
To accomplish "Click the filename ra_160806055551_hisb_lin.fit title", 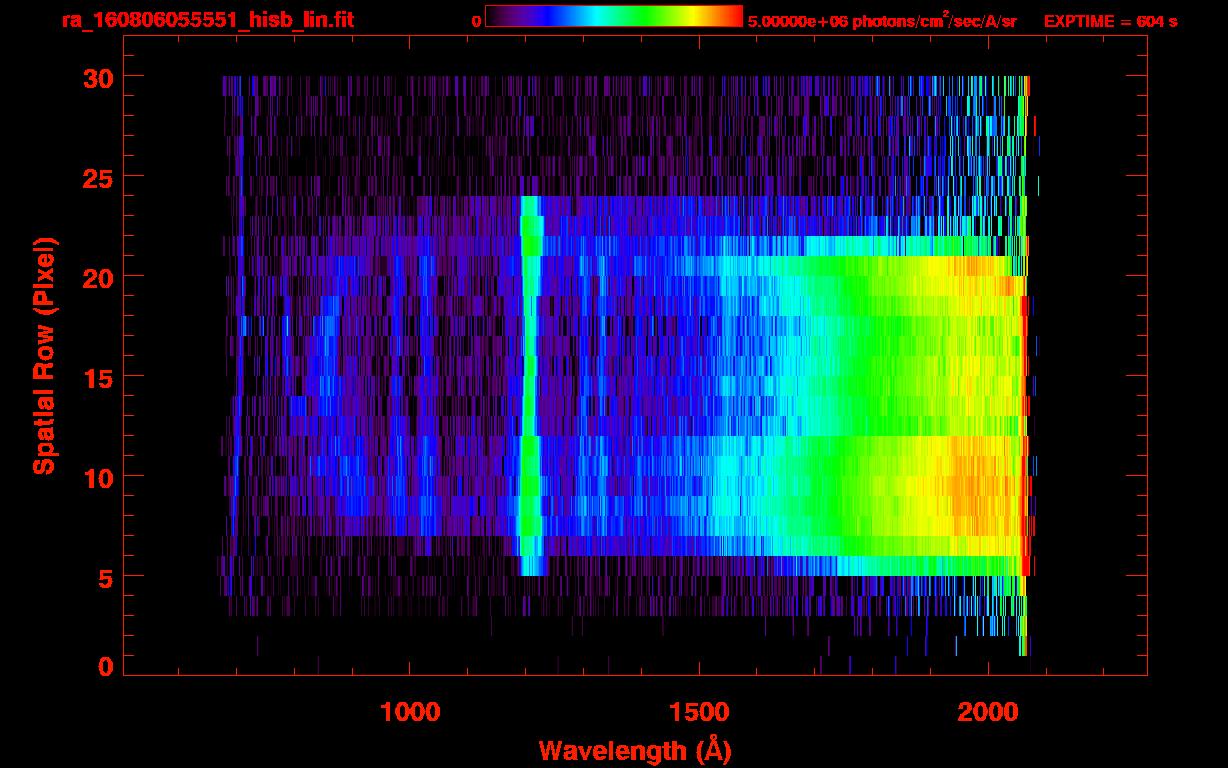I will [x=207, y=20].
